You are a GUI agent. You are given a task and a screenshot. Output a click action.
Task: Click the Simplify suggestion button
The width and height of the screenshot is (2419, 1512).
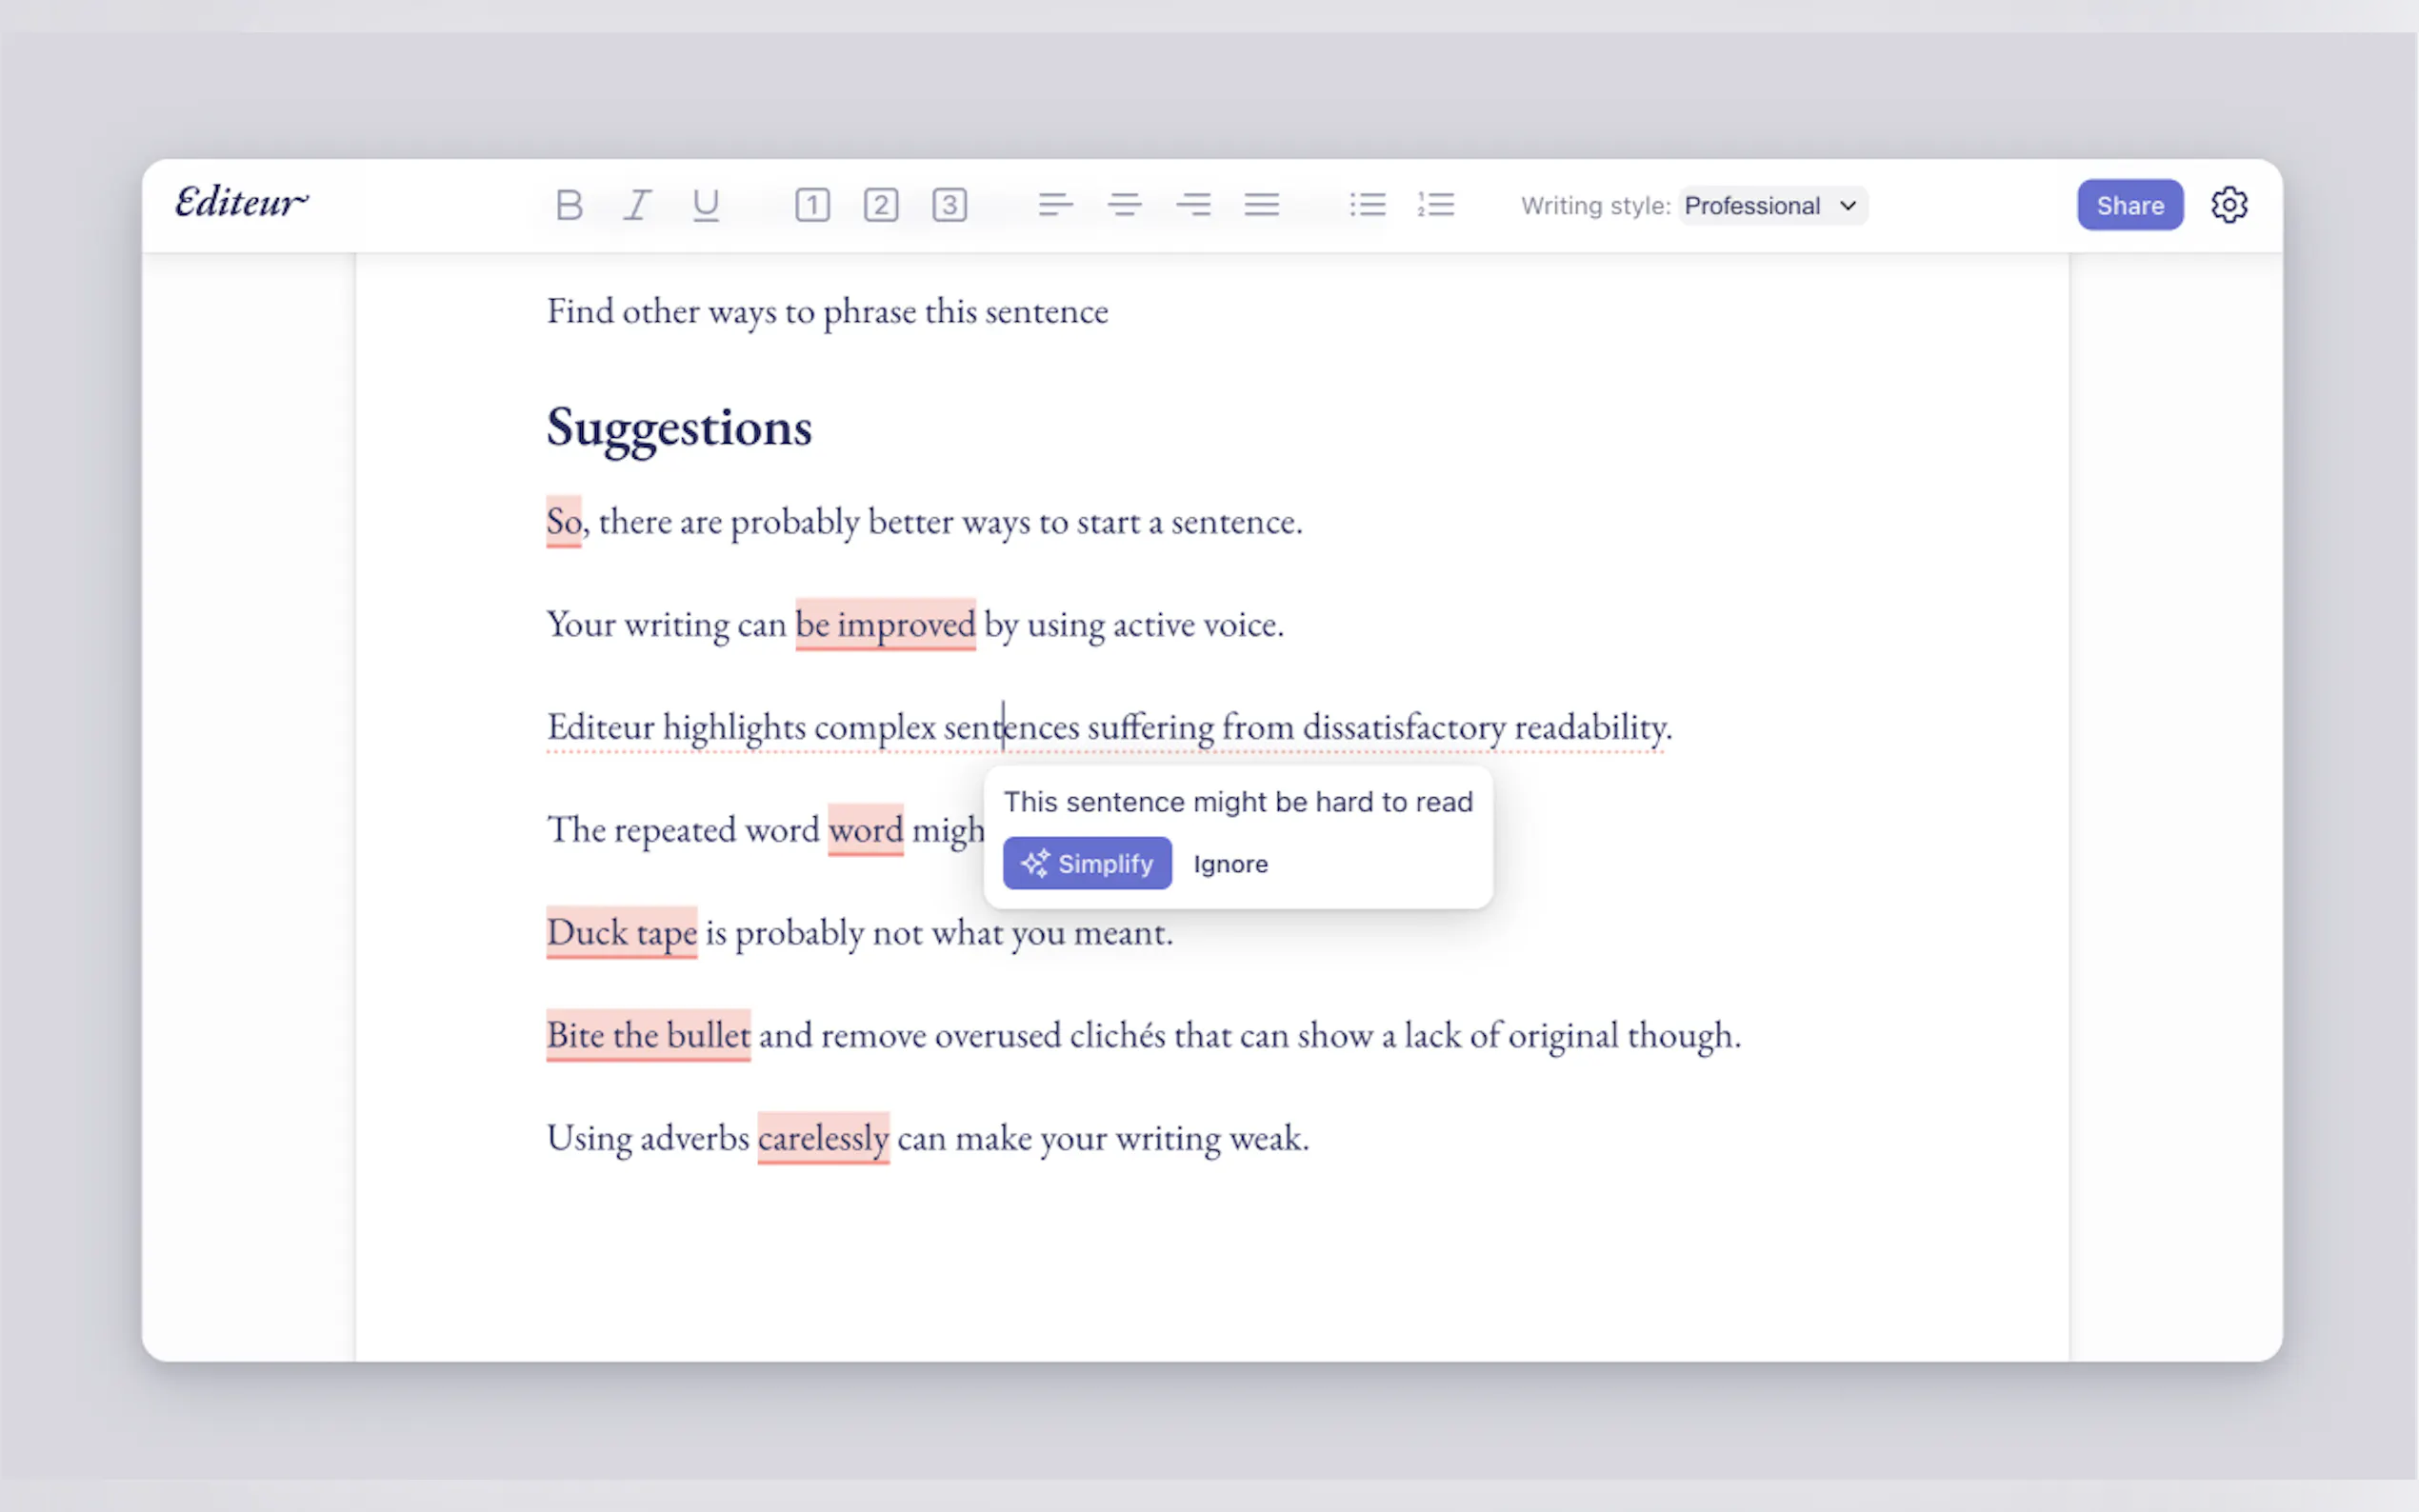(x=1087, y=863)
